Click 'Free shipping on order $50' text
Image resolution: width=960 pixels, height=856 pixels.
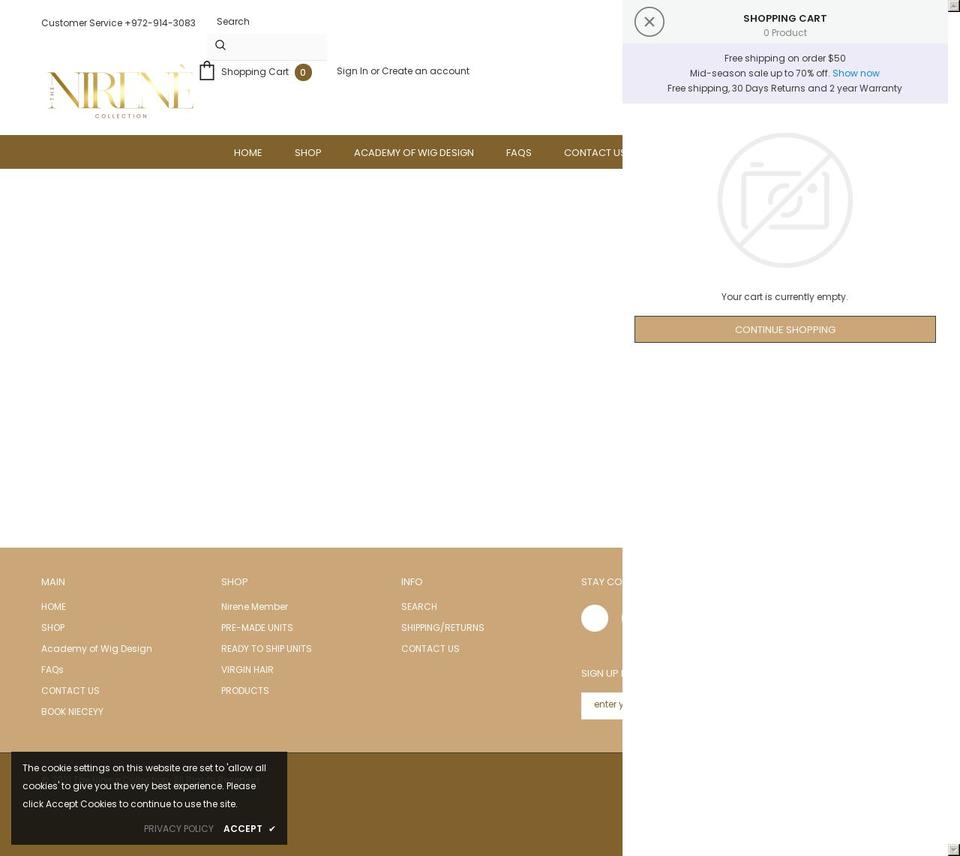[x=785, y=58]
